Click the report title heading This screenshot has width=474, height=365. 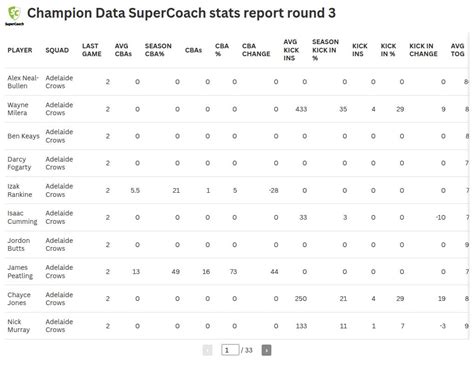tap(181, 13)
